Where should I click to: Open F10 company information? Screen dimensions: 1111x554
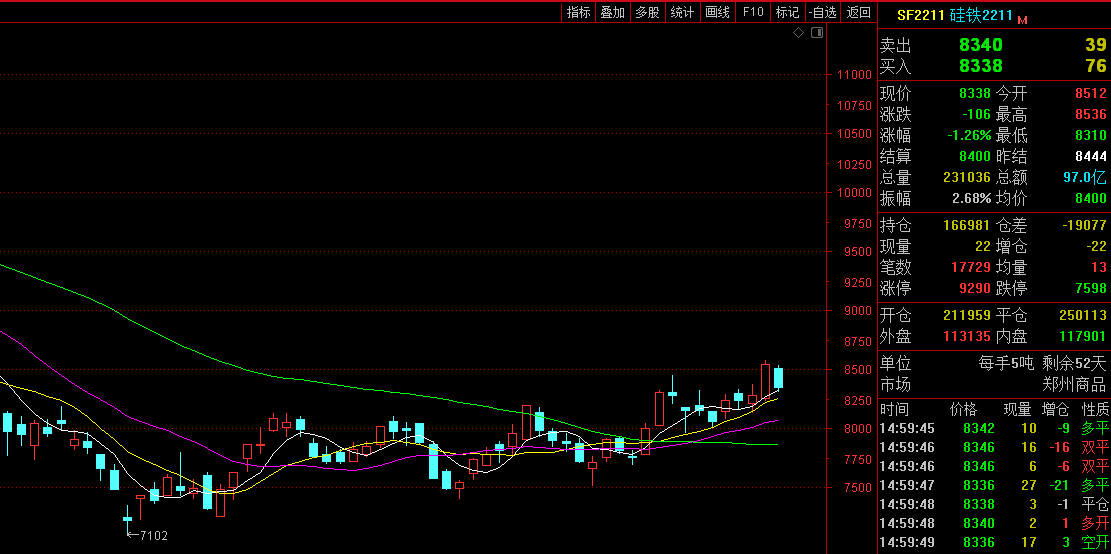pos(753,12)
